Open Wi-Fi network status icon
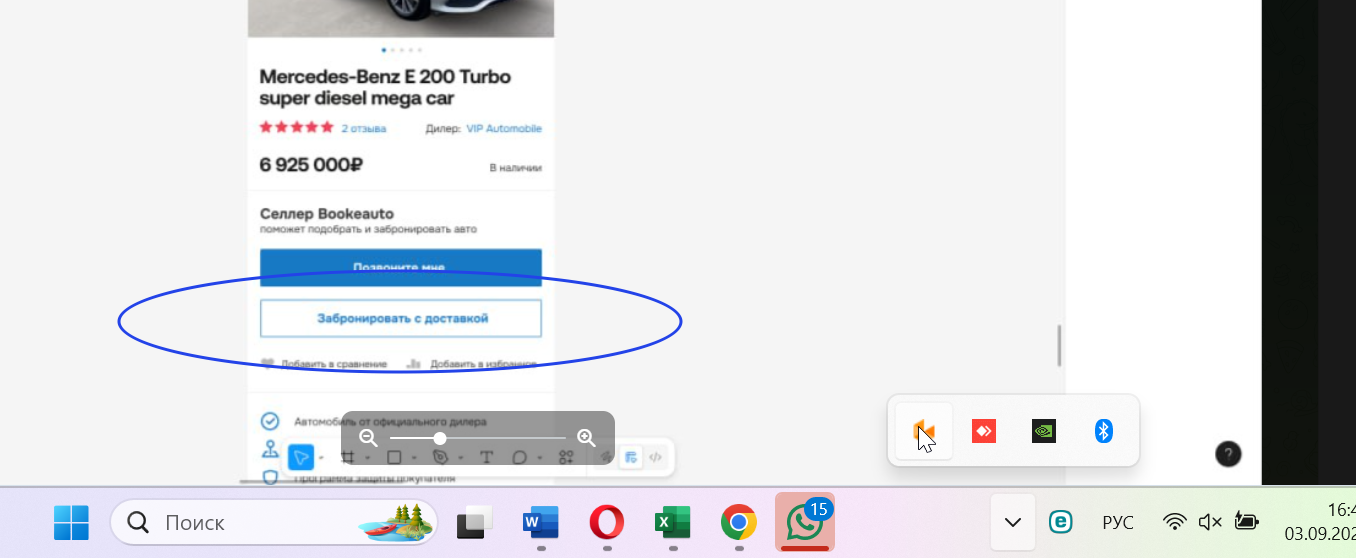This screenshot has width=1356, height=558. click(x=1176, y=522)
